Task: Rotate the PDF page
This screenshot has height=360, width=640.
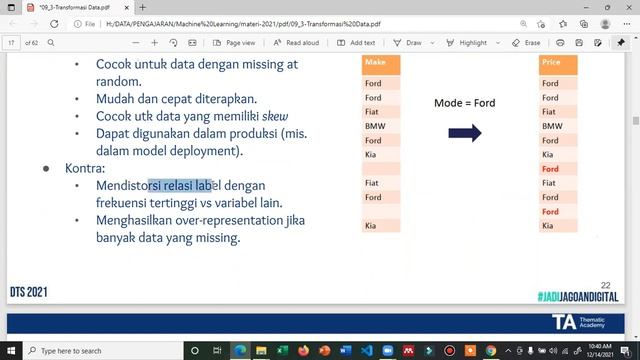Action: 173,42
